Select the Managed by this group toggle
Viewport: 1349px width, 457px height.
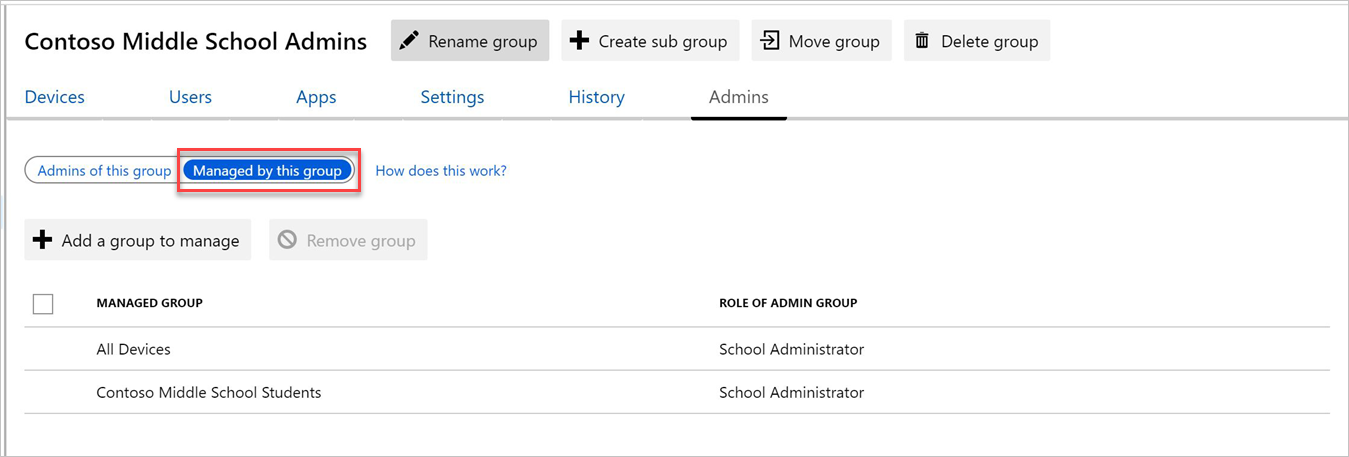point(267,171)
